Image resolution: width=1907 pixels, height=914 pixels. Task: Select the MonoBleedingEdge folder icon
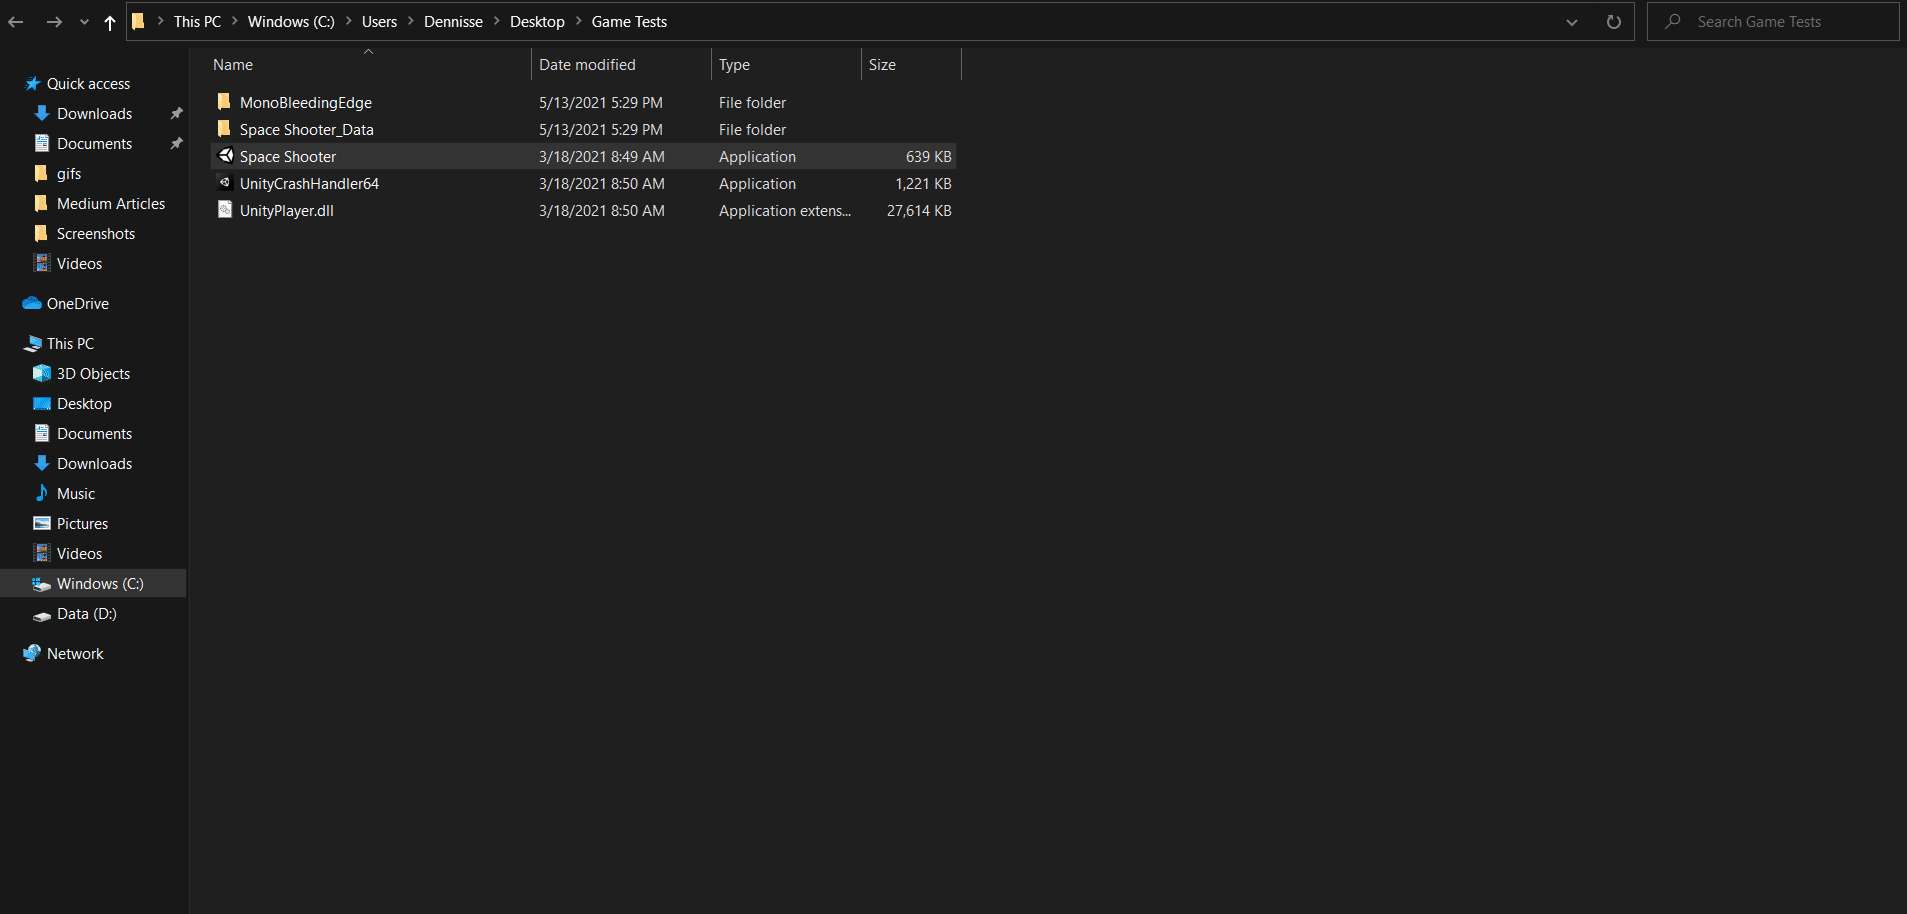pyautogui.click(x=224, y=102)
